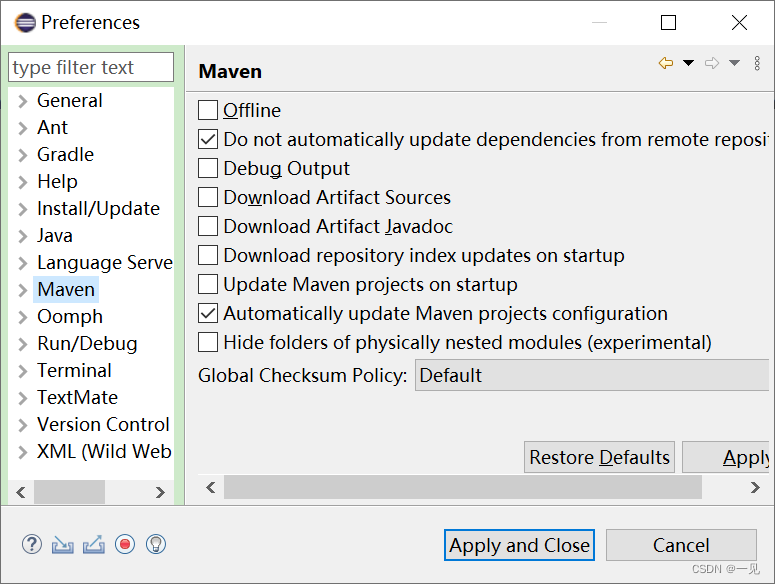The width and height of the screenshot is (775, 584).
Task: Select Run/Debug in the preferences tree
Action: pos(87,343)
